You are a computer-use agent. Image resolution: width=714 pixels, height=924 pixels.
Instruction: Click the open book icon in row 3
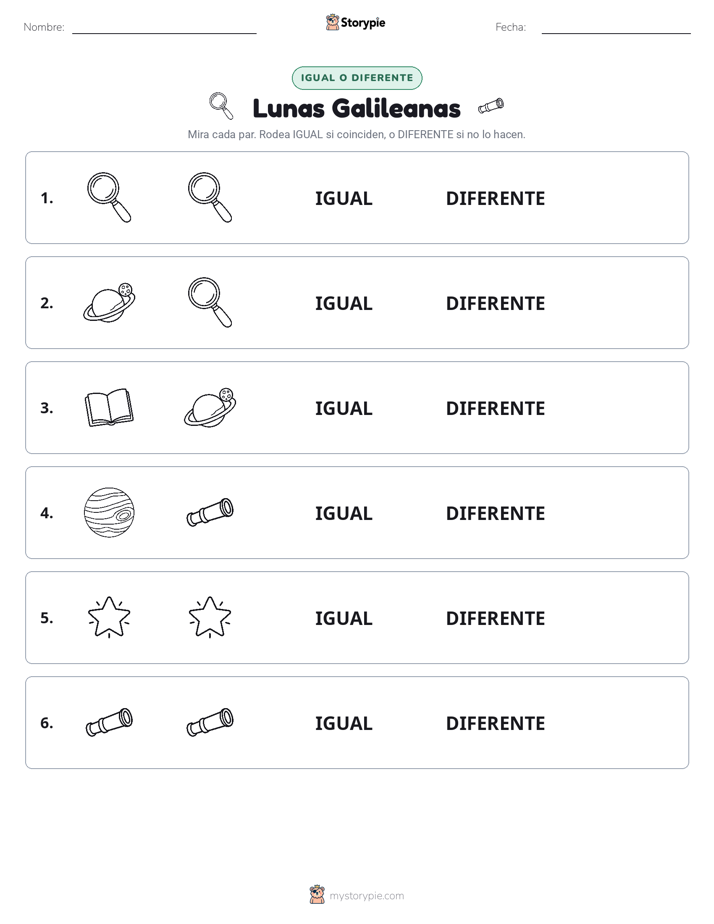pyautogui.click(x=109, y=407)
